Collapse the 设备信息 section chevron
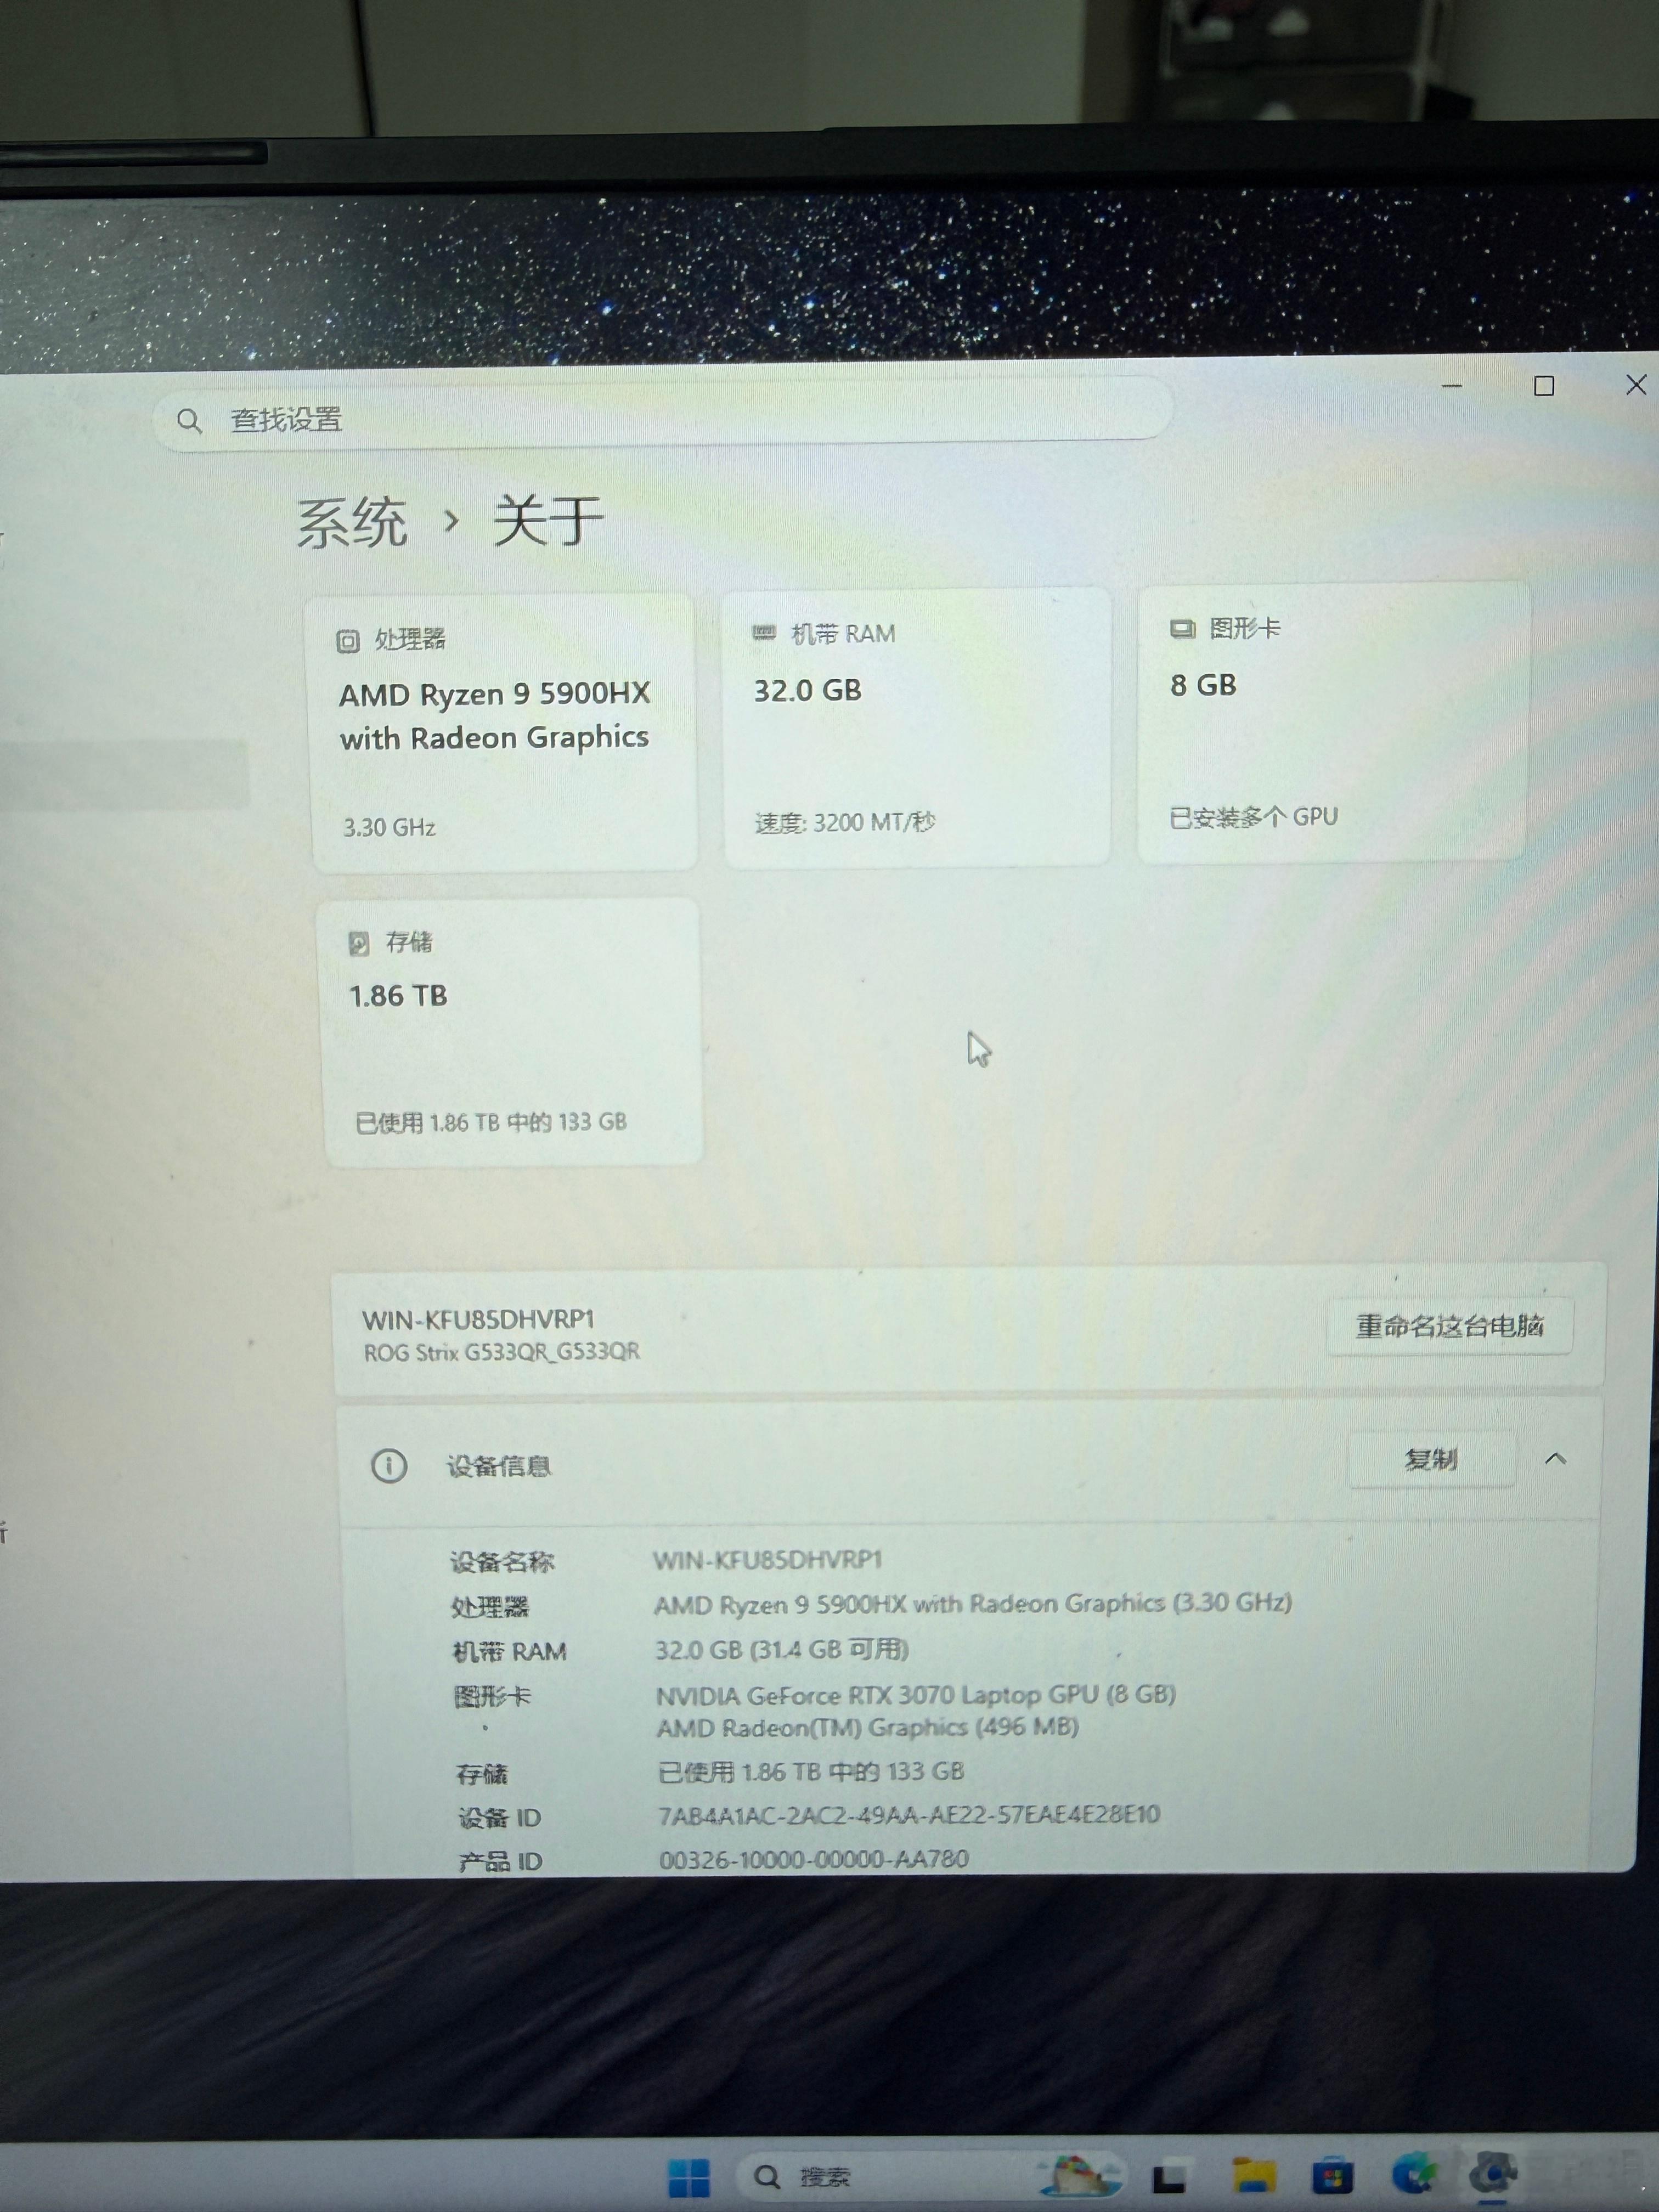 tap(1555, 1459)
